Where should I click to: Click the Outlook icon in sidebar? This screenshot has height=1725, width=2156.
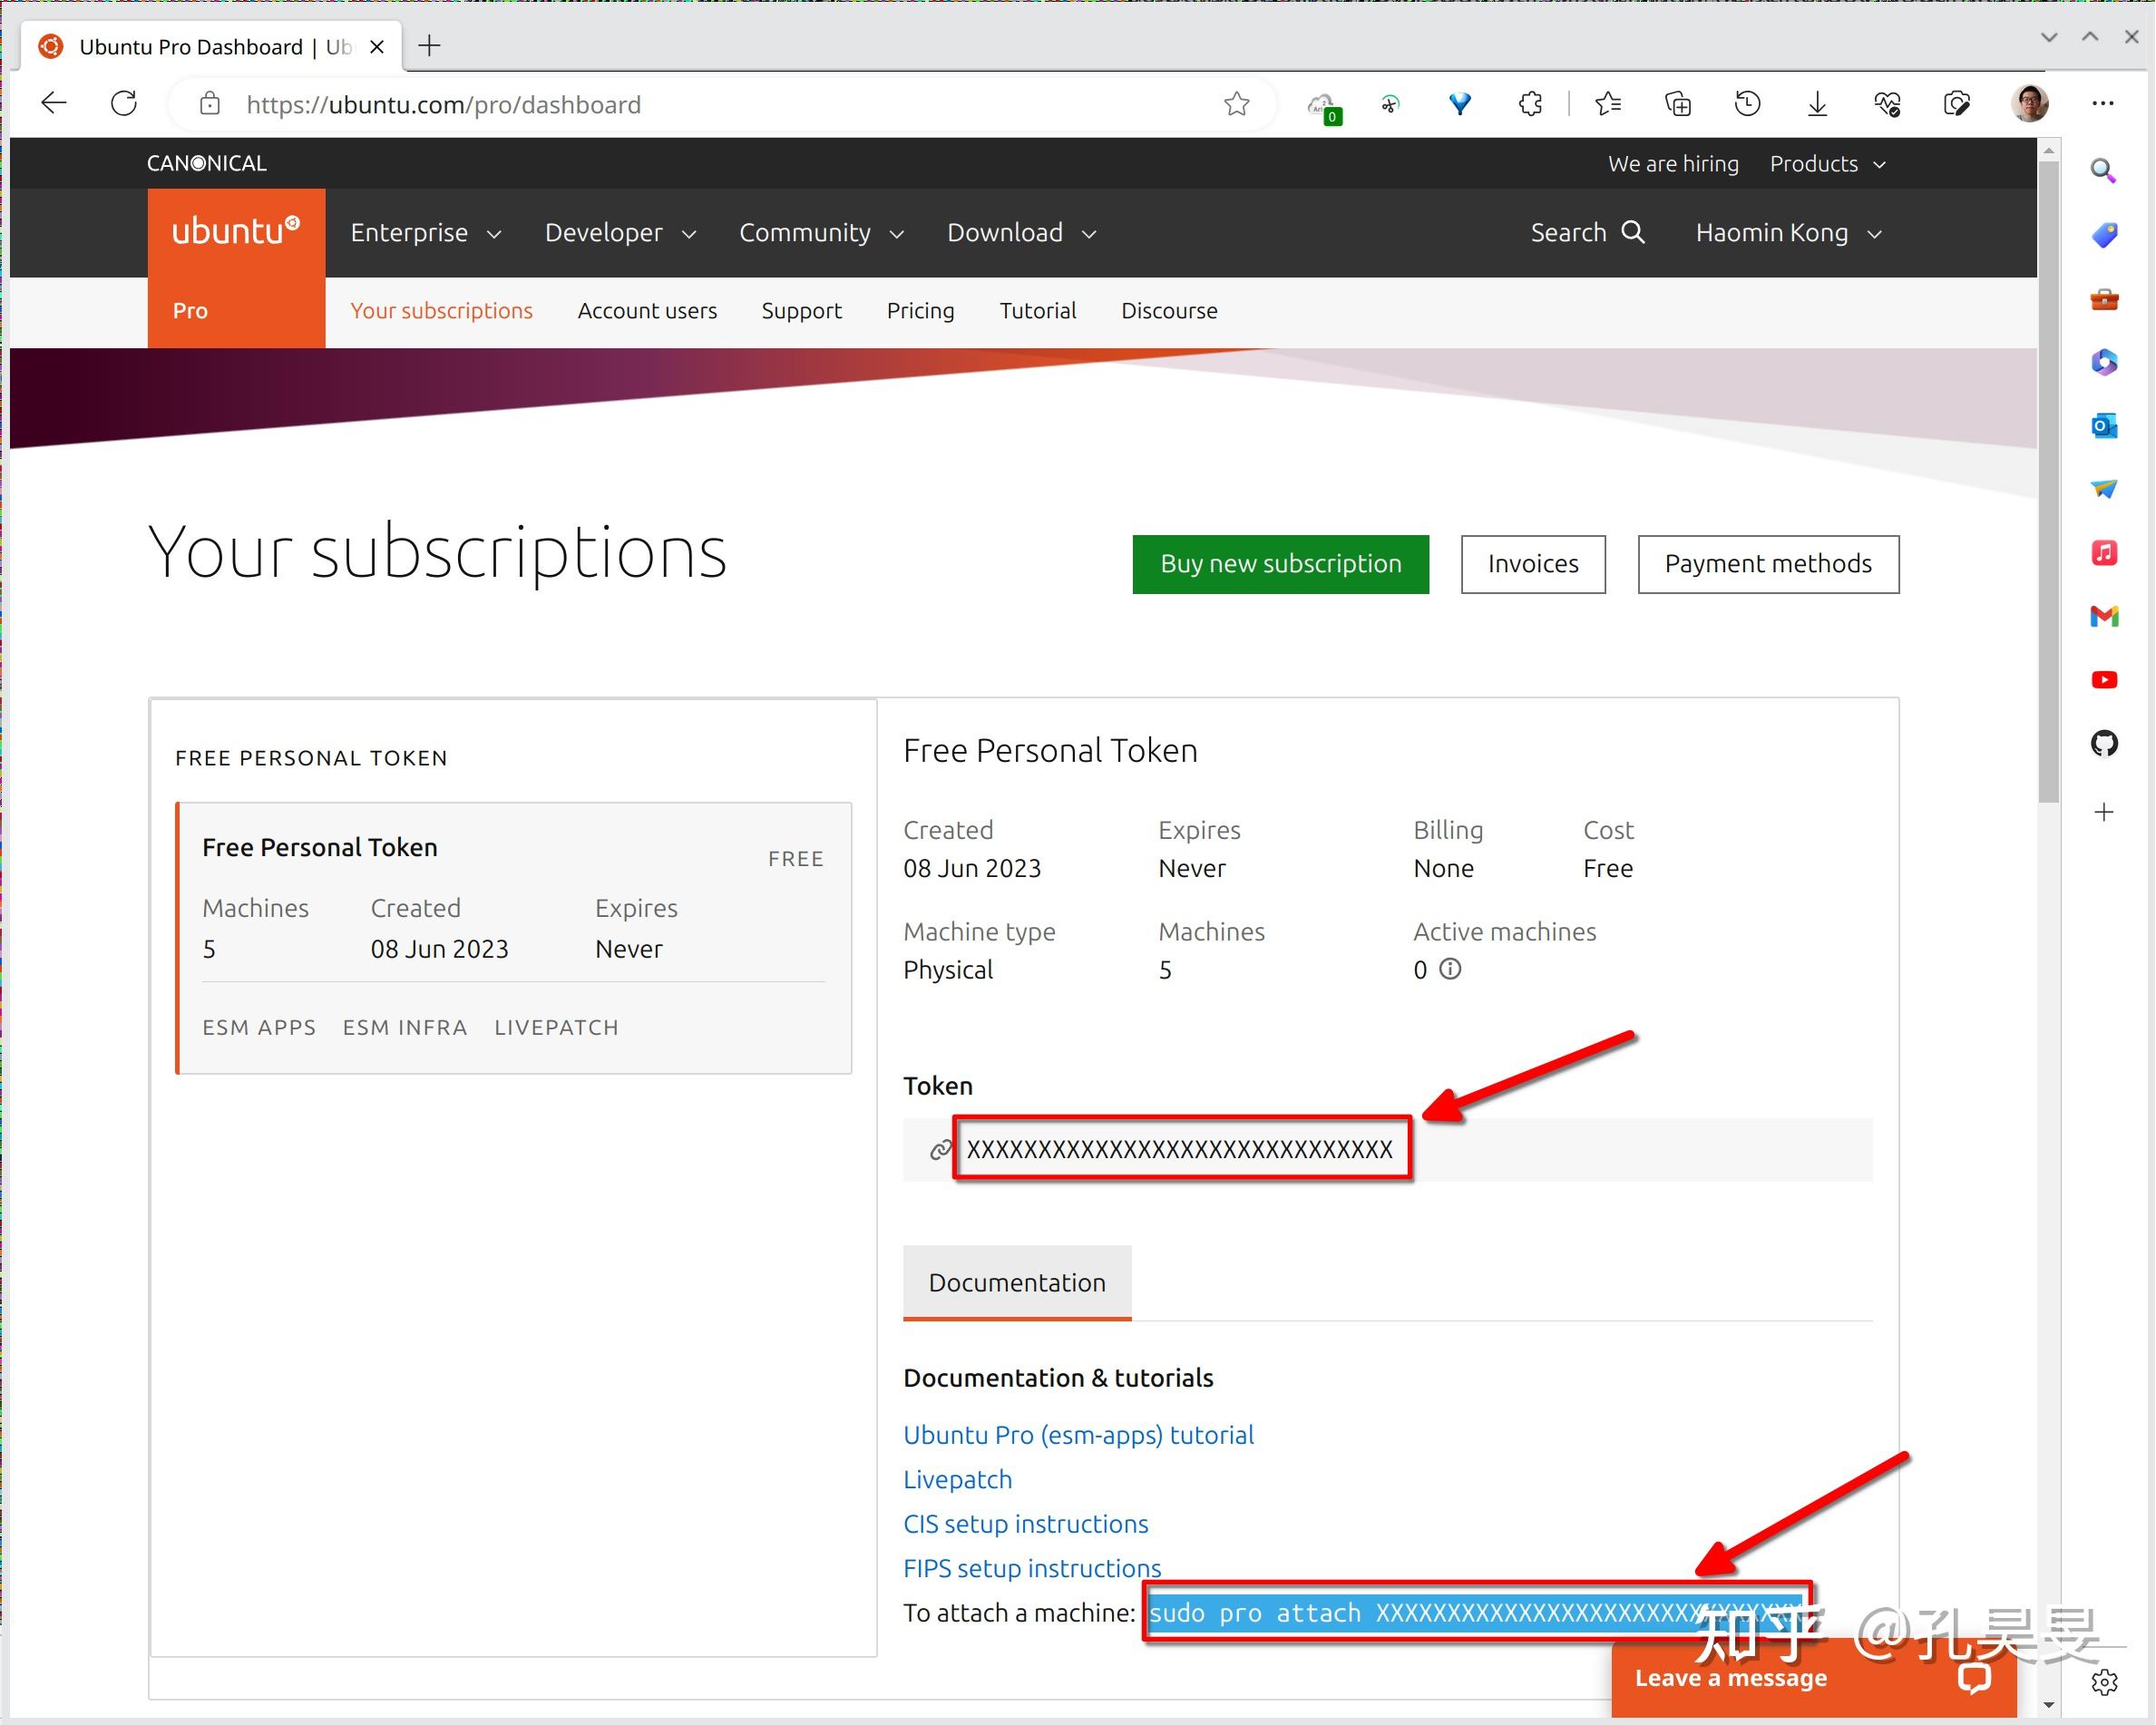coord(2104,426)
